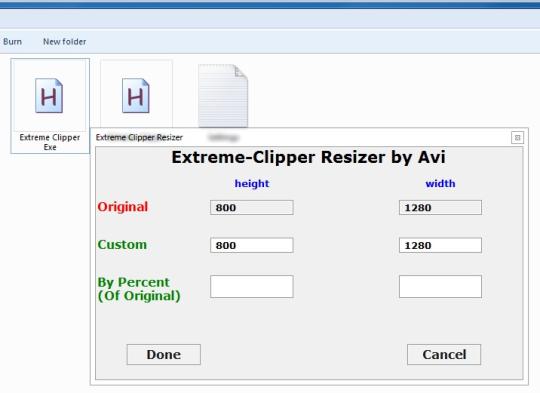540x393 pixels.
Task: Click the red Original label
Action: (123, 207)
